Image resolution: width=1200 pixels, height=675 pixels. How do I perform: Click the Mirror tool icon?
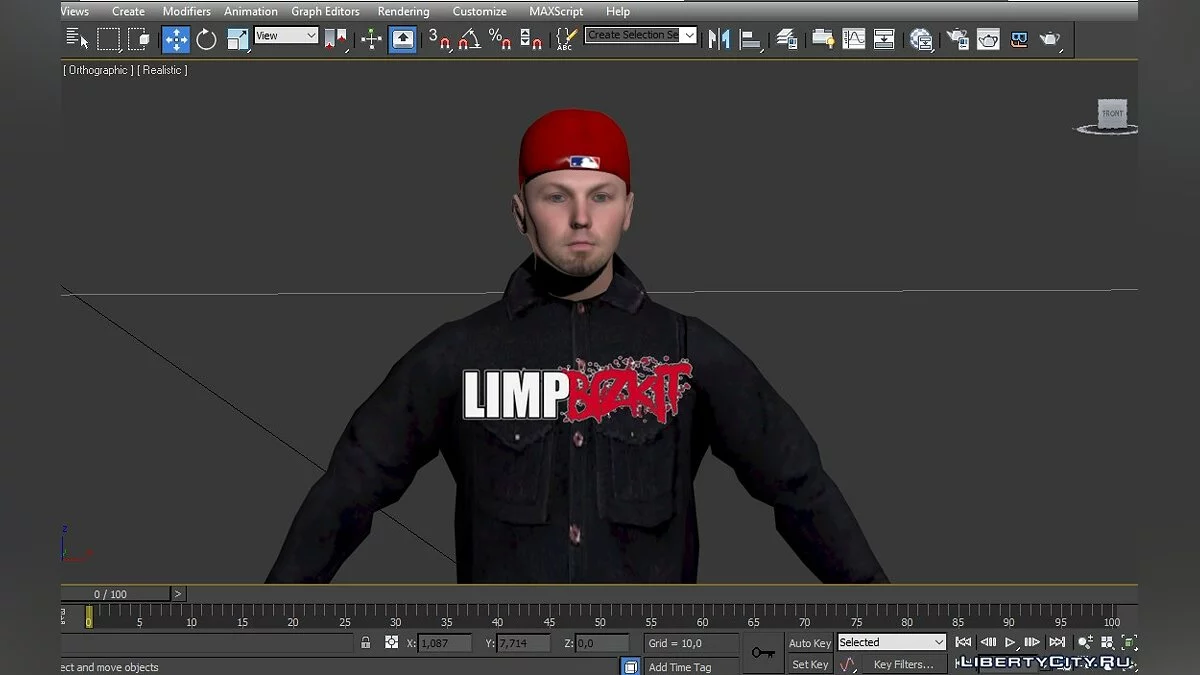pyautogui.click(x=718, y=39)
